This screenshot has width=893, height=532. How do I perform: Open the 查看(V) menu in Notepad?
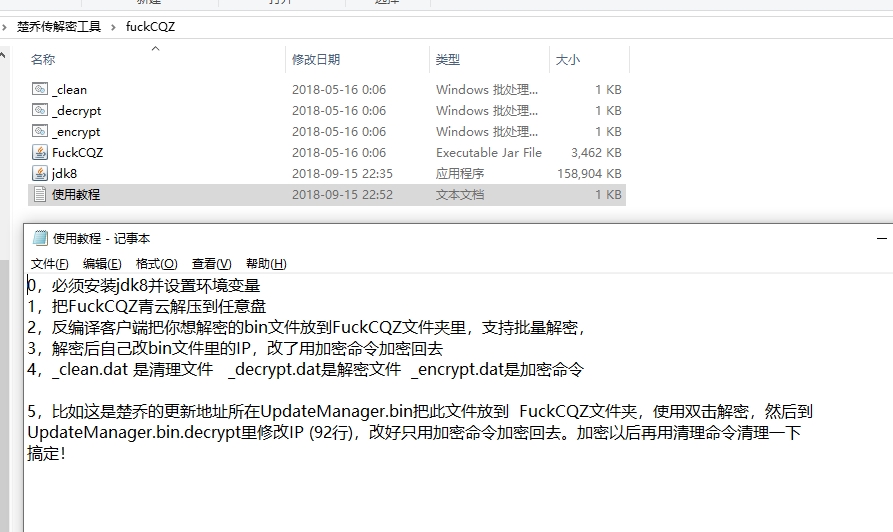pos(211,264)
